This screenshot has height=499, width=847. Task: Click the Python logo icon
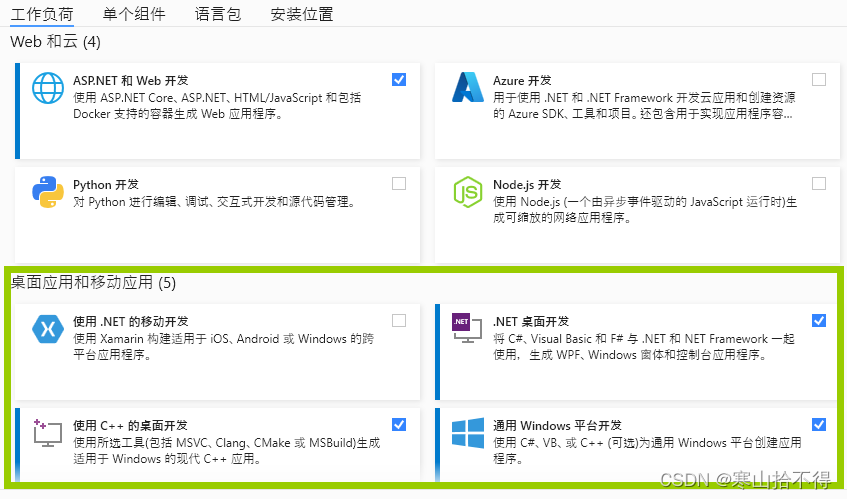coord(48,192)
